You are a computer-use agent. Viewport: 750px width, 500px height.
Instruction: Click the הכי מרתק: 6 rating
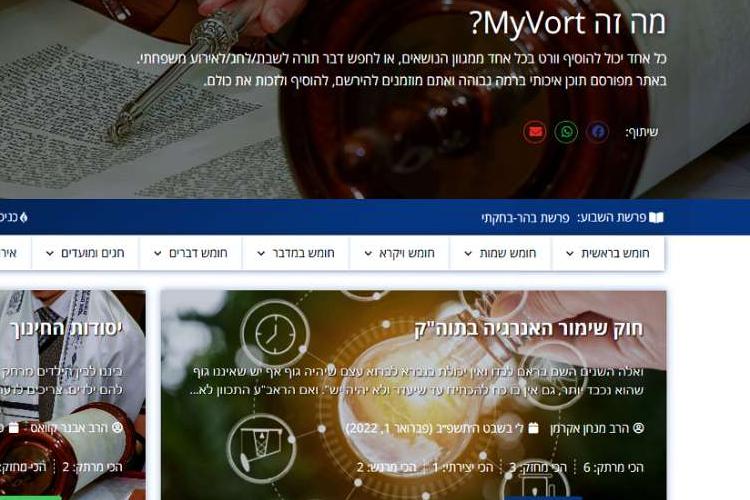click(x=613, y=467)
